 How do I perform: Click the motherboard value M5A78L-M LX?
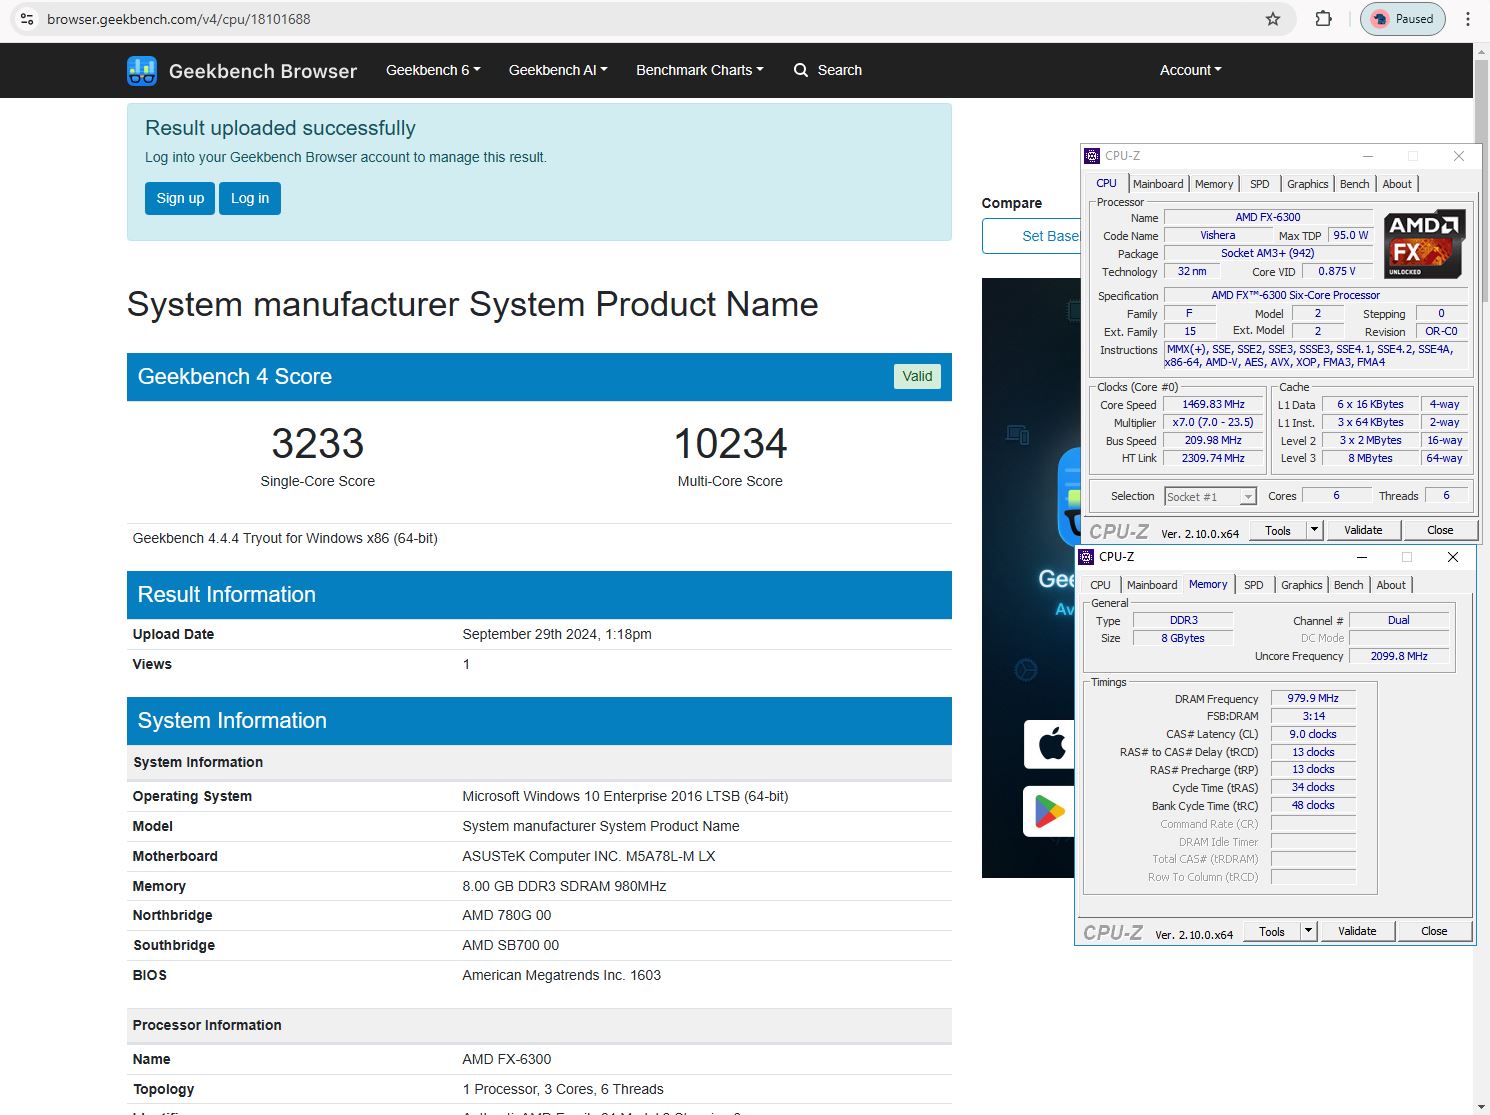click(589, 856)
